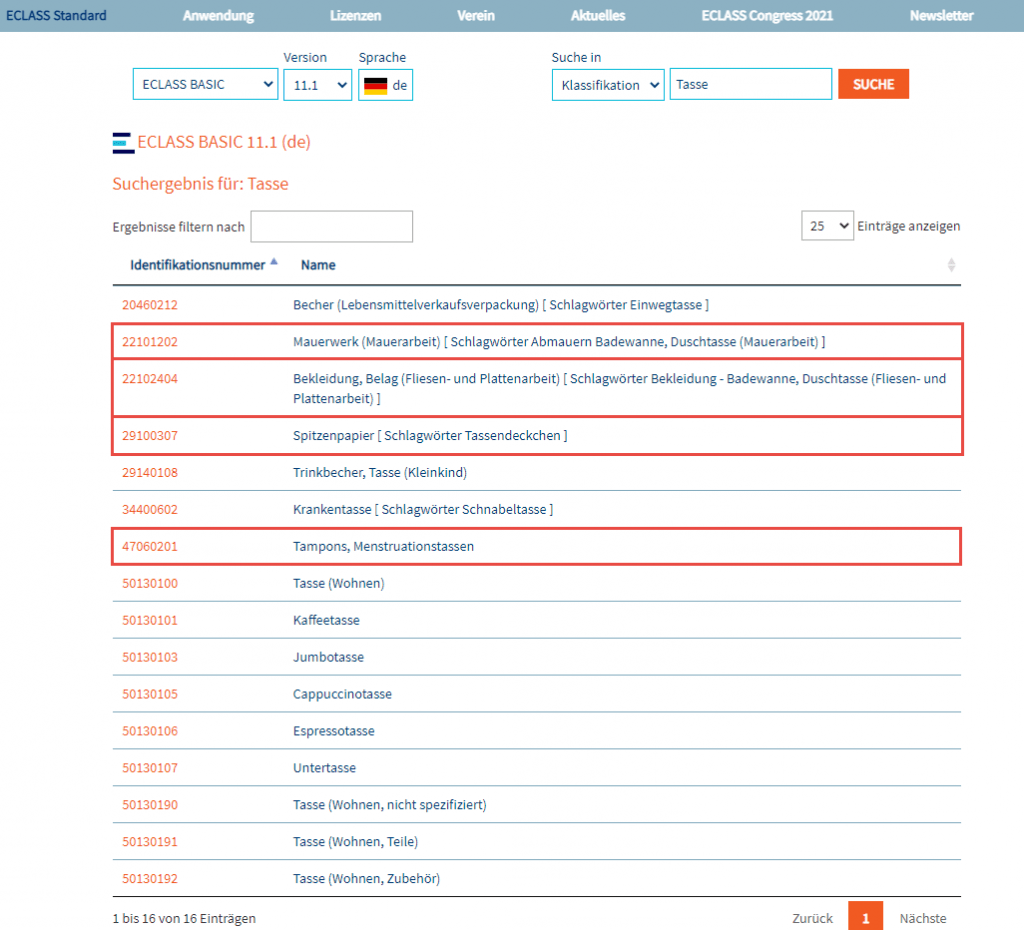Image resolution: width=1024 pixels, height=930 pixels.
Task: Select Tasse (Wohnen, nicht spezifiziert) name
Action: tap(390, 805)
